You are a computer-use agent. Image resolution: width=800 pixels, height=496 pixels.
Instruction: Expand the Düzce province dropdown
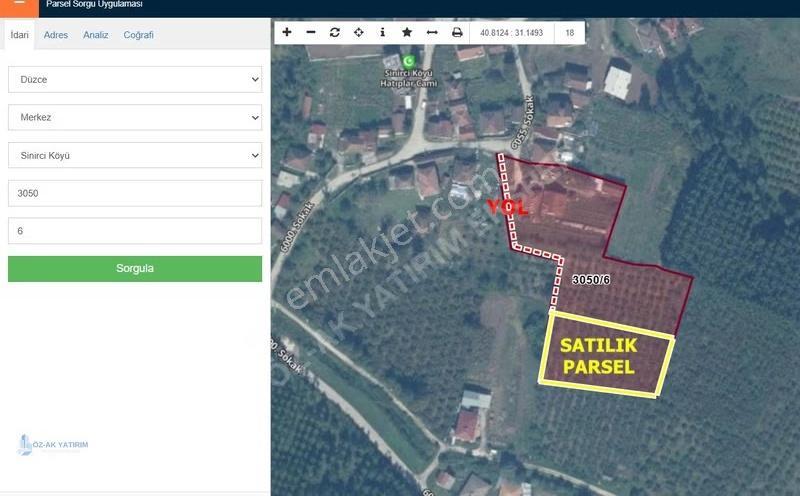click(x=135, y=79)
